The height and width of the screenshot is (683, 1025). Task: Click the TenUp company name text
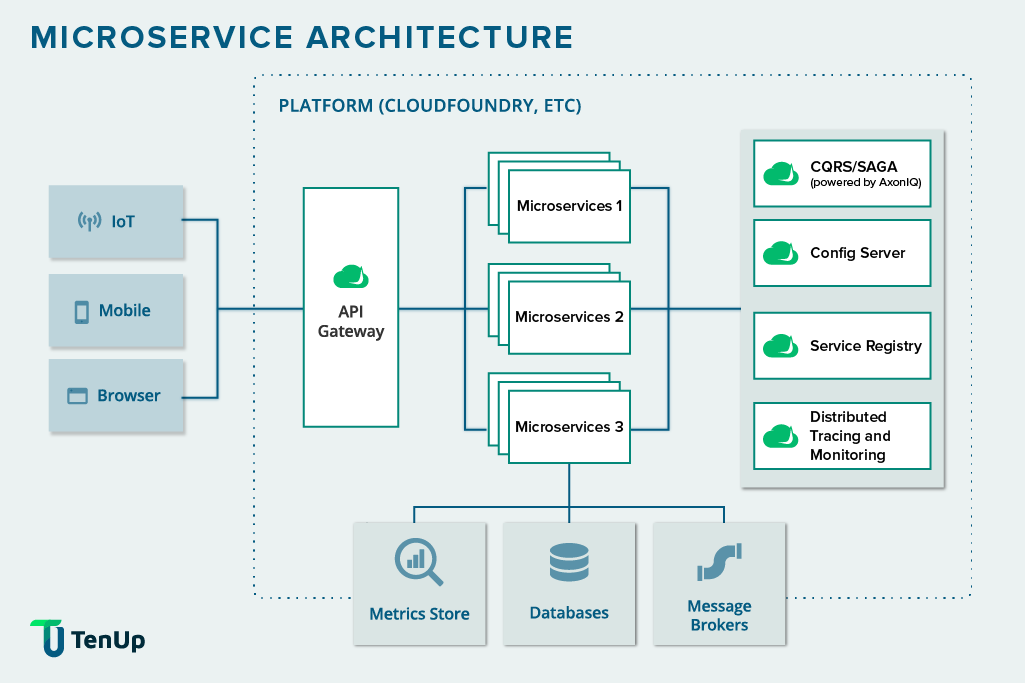pos(105,641)
